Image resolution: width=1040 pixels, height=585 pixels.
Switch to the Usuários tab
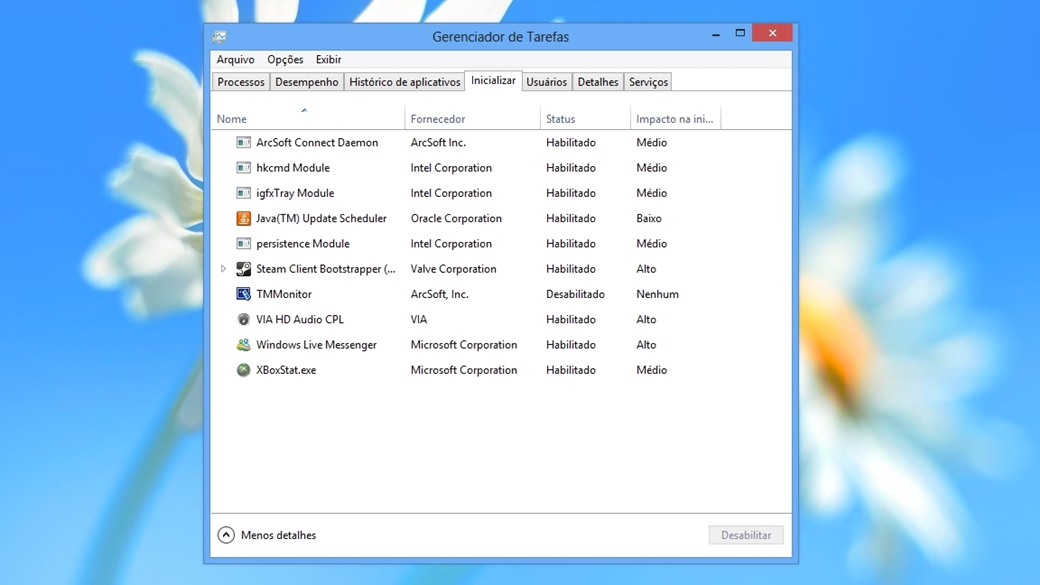click(x=547, y=82)
